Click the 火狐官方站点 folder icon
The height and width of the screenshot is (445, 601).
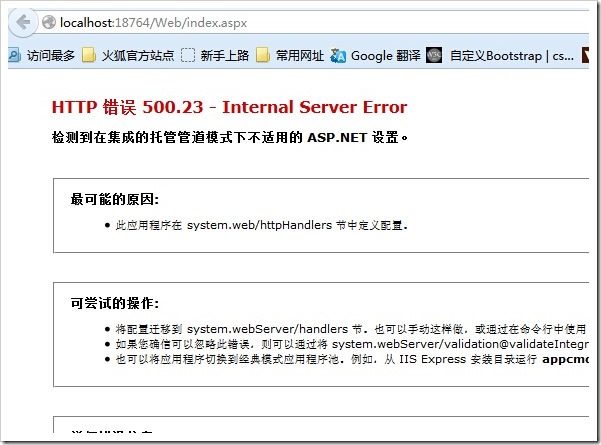pos(89,56)
